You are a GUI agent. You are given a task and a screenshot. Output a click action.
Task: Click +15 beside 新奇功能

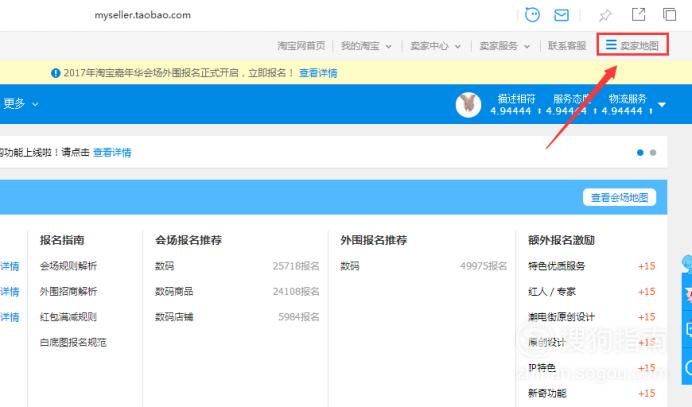647,394
